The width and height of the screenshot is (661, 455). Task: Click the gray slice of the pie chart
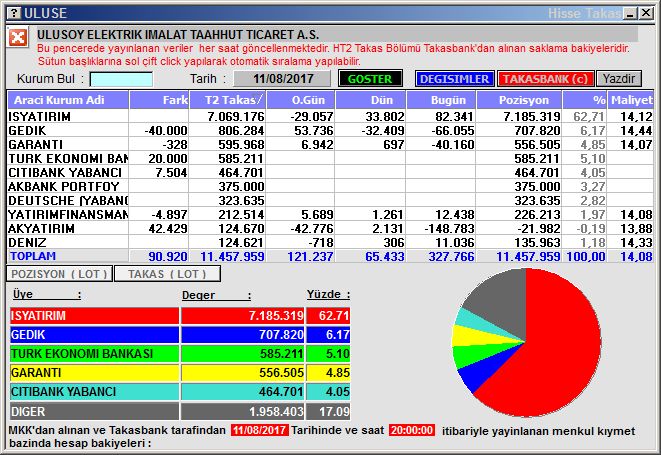click(x=502, y=302)
